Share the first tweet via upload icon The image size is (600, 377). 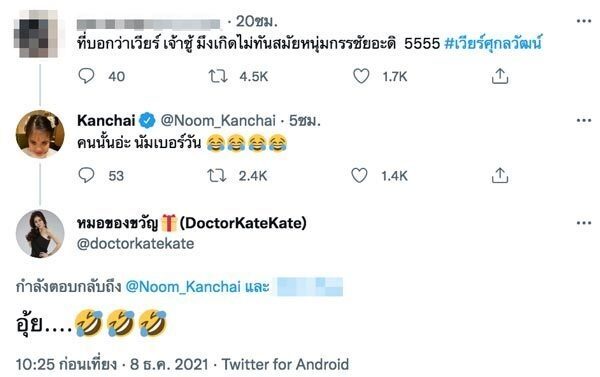click(x=500, y=76)
